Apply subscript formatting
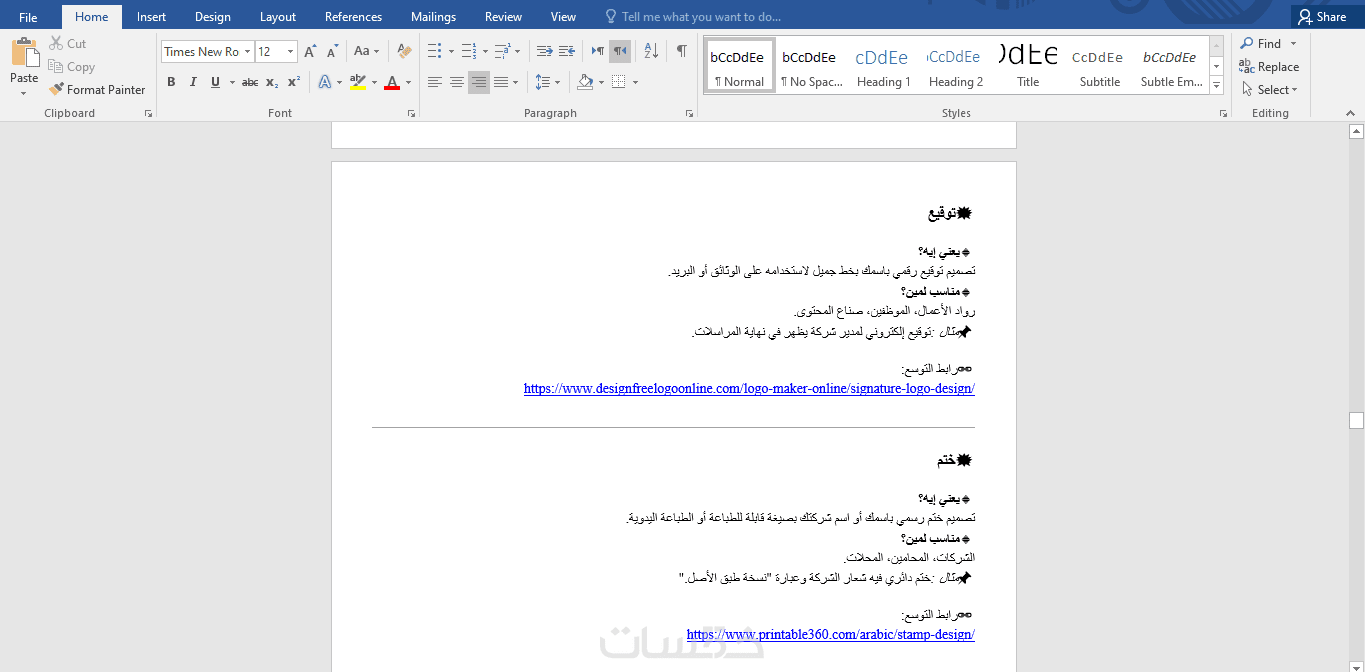Viewport: 1365px width, 672px height. click(x=272, y=82)
